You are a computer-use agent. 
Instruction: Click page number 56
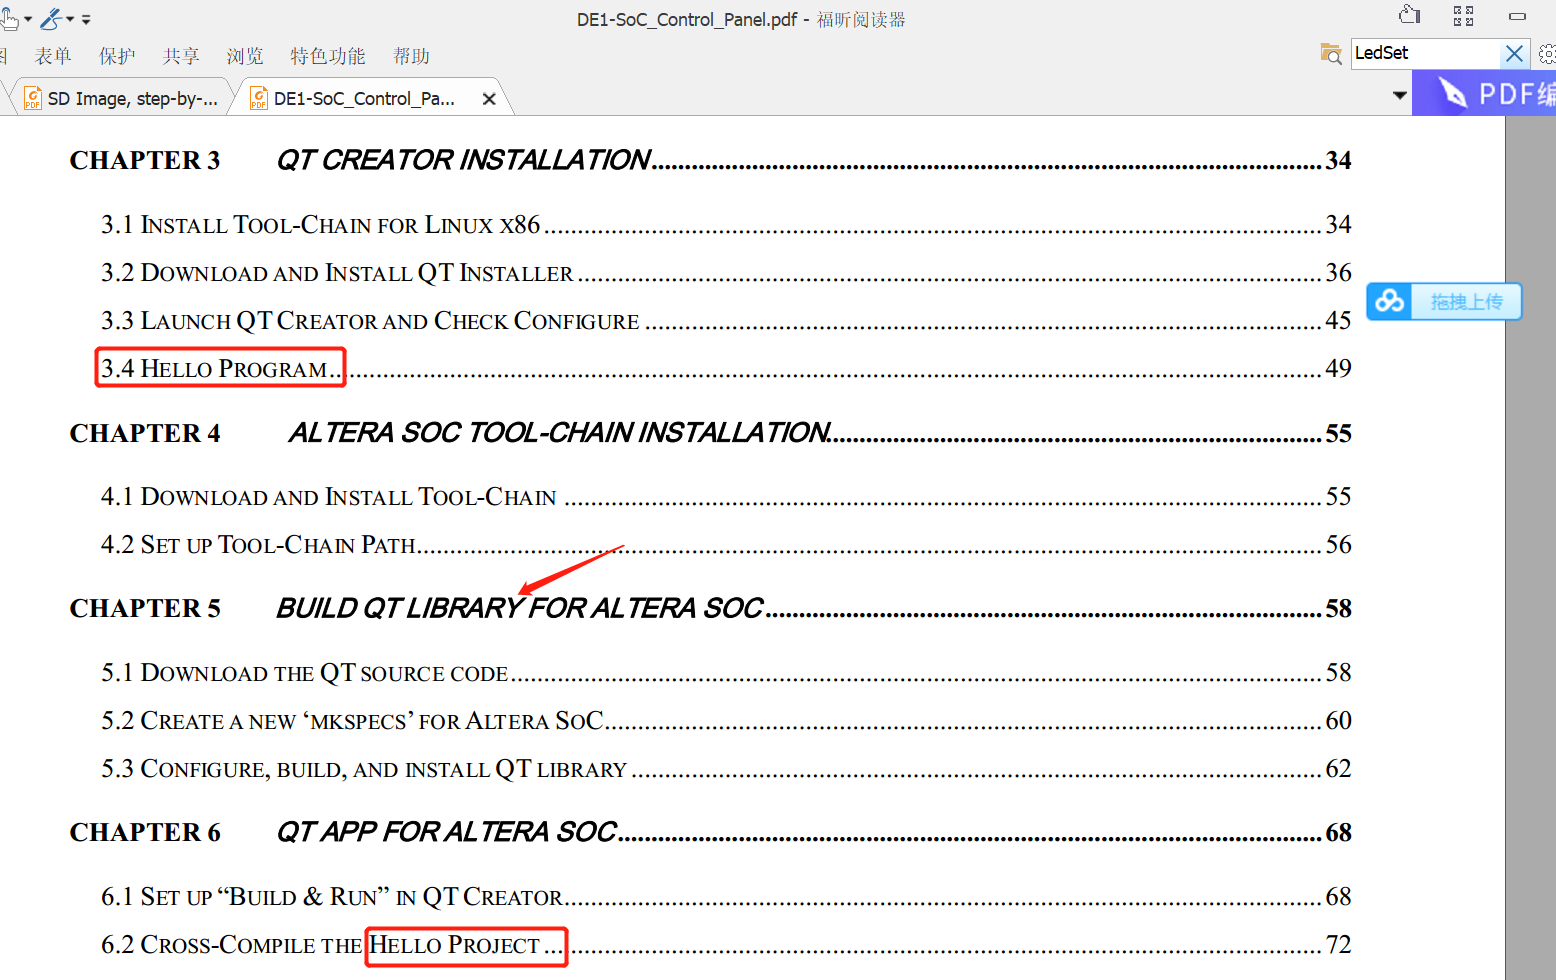(1339, 544)
